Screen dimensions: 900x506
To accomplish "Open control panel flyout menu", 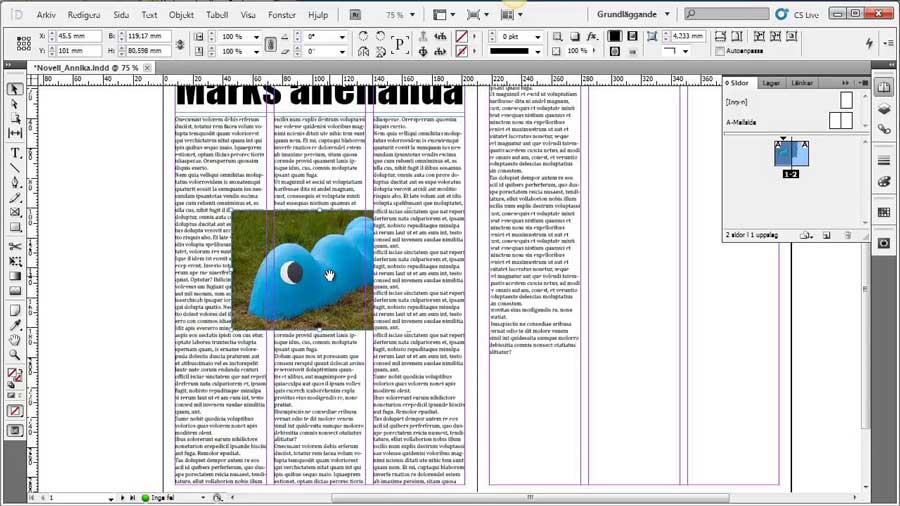I will tap(890, 43).
